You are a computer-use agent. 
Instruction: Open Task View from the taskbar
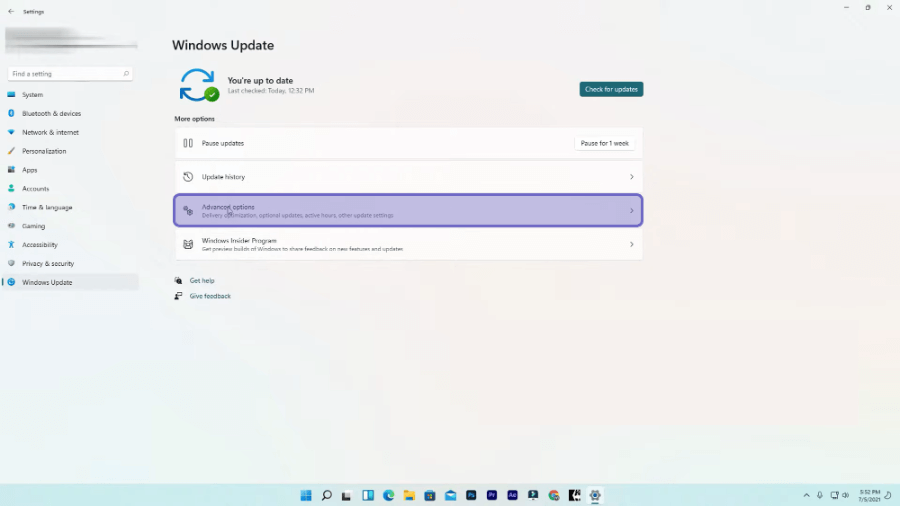coord(347,496)
